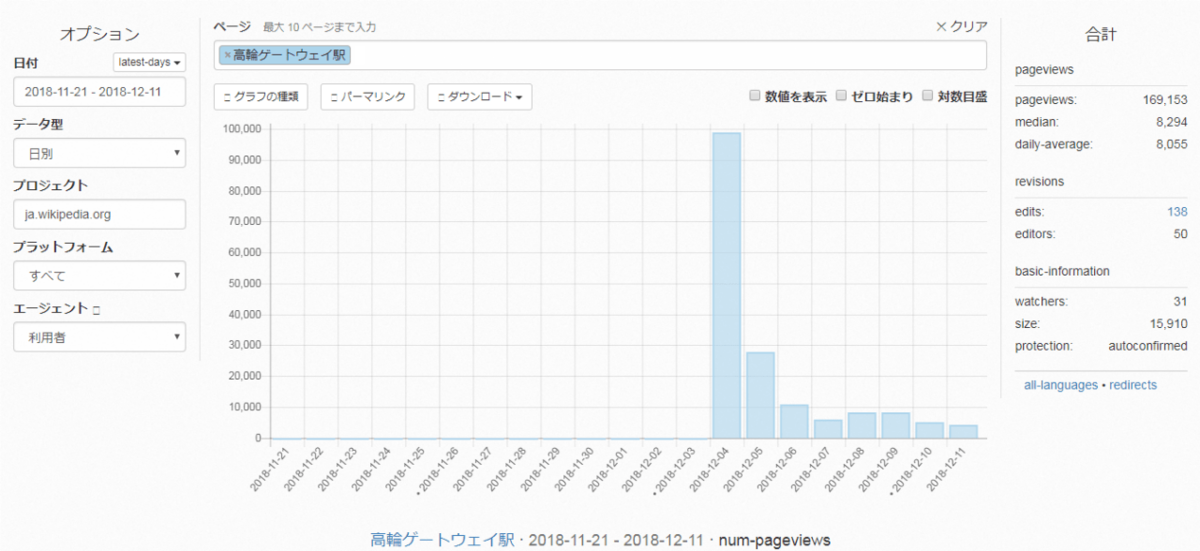The height and width of the screenshot is (551, 1200).
Task: Enable the 数値を表示 checkbox
Action: click(756, 96)
